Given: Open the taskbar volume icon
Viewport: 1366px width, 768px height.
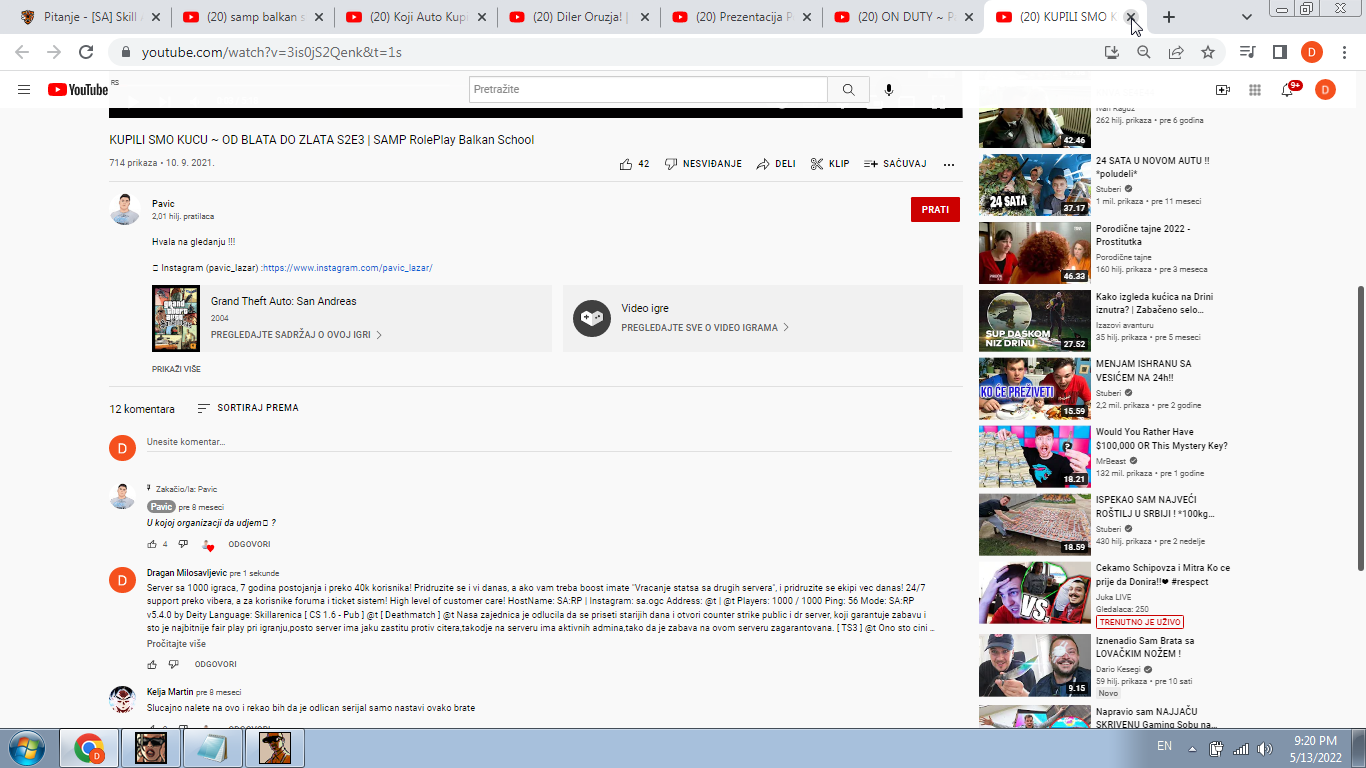Looking at the screenshot, I should [1265, 748].
